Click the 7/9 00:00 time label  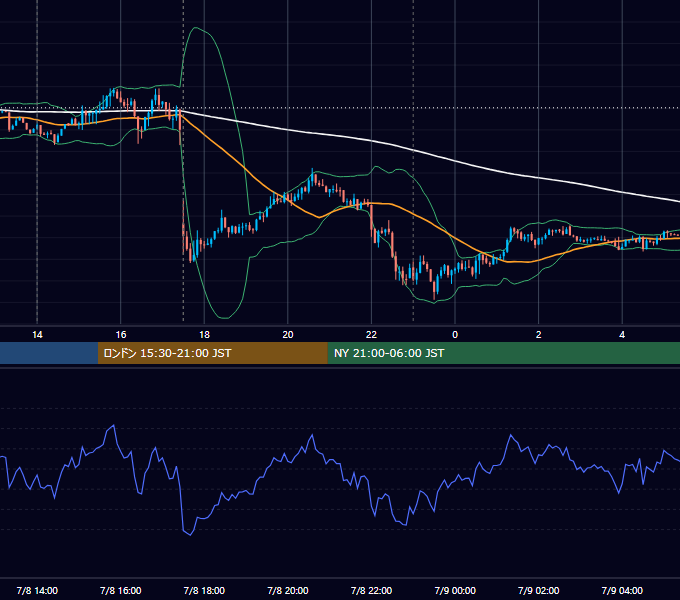click(x=455, y=590)
